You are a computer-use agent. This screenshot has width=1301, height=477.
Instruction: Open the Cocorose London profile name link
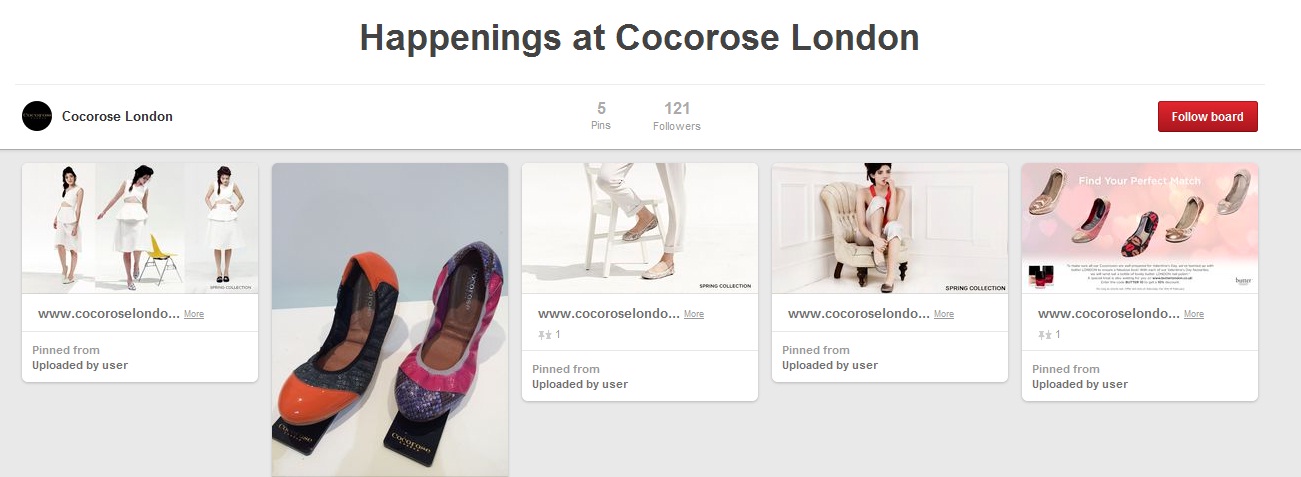click(x=117, y=116)
